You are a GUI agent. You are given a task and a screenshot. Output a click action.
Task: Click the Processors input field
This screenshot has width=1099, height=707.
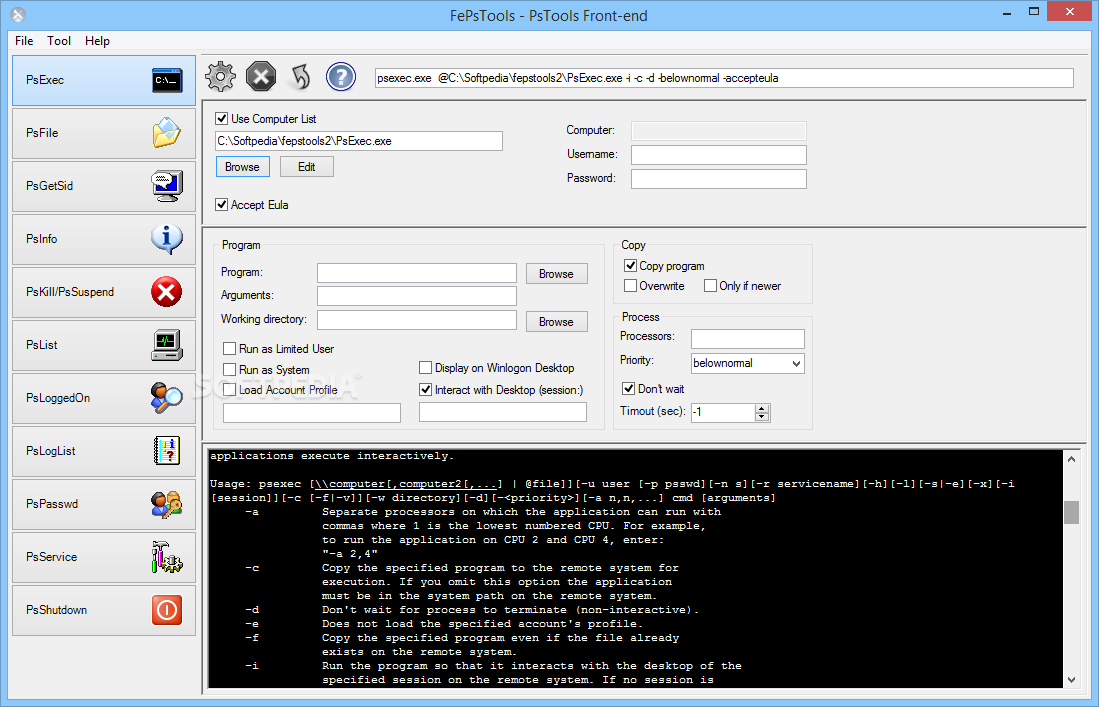point(748,339)
